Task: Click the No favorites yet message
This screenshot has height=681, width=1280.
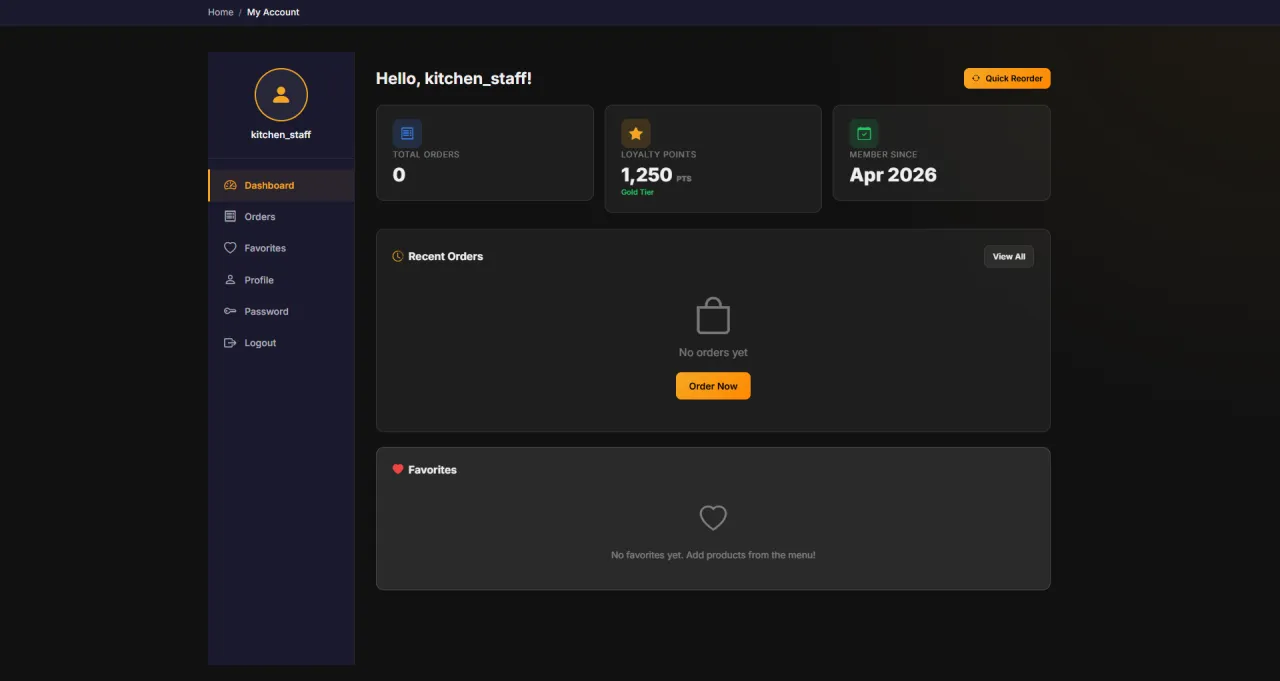Action: [713, 555]
